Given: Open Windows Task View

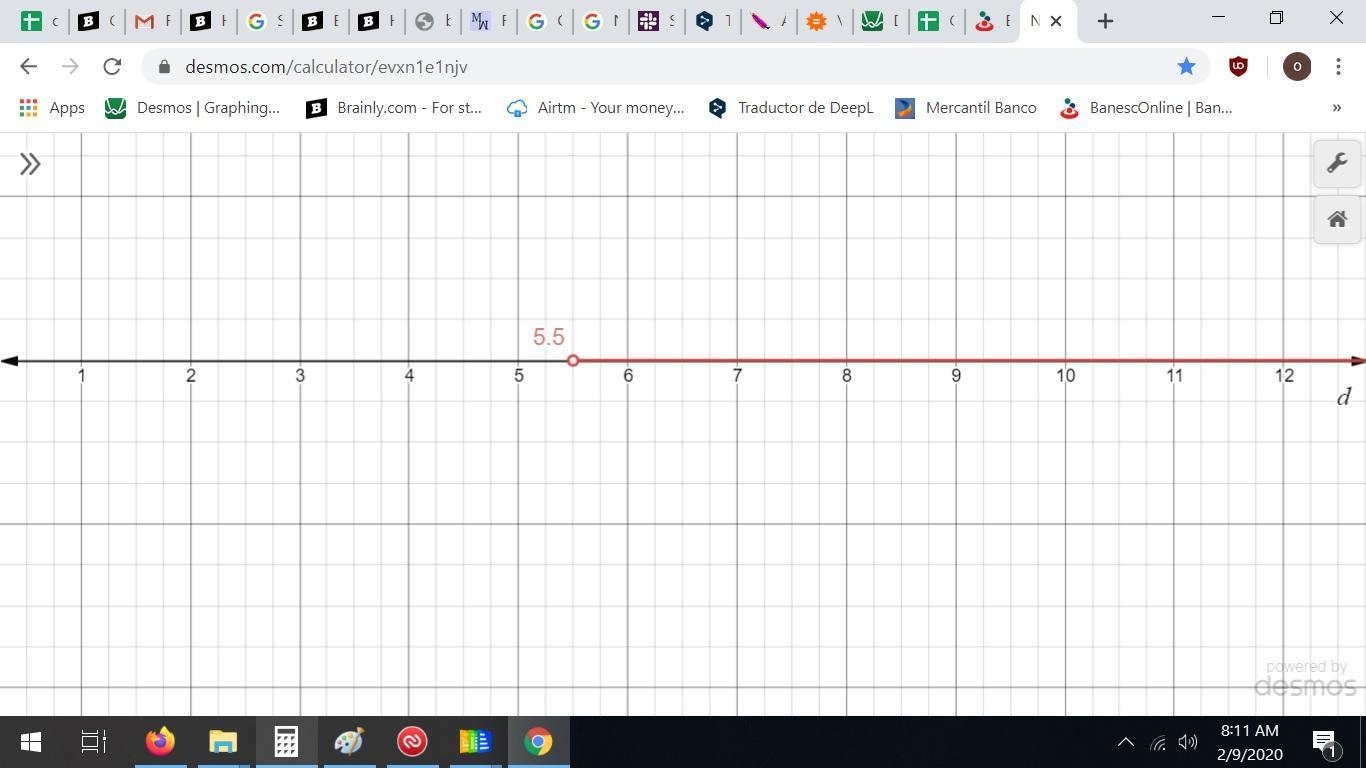Looking at the screenshot, I should [93, 742].
